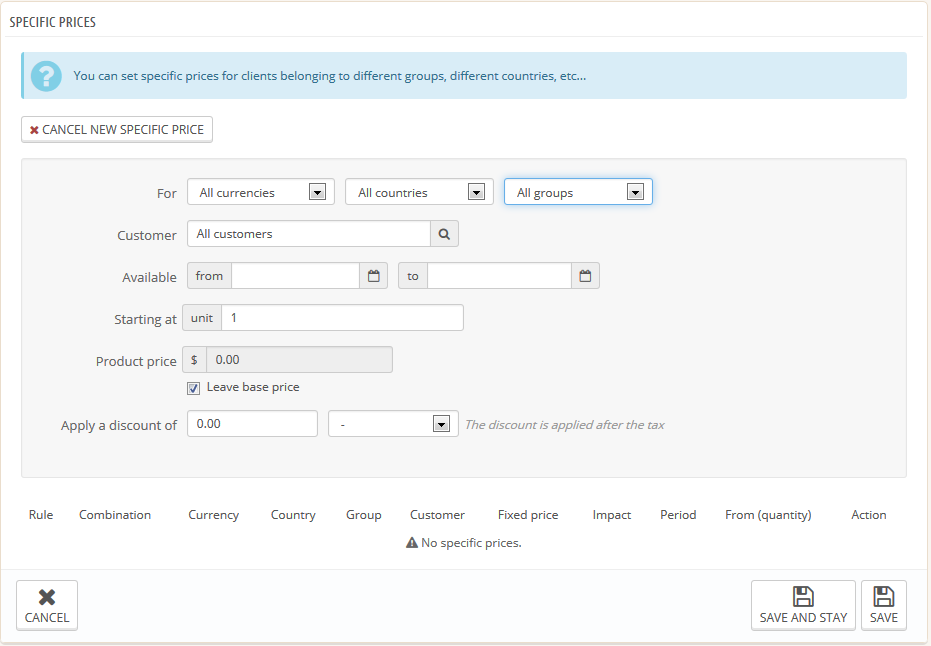Open the 'from' date calendar icon
931x646 pixels.
373,276
